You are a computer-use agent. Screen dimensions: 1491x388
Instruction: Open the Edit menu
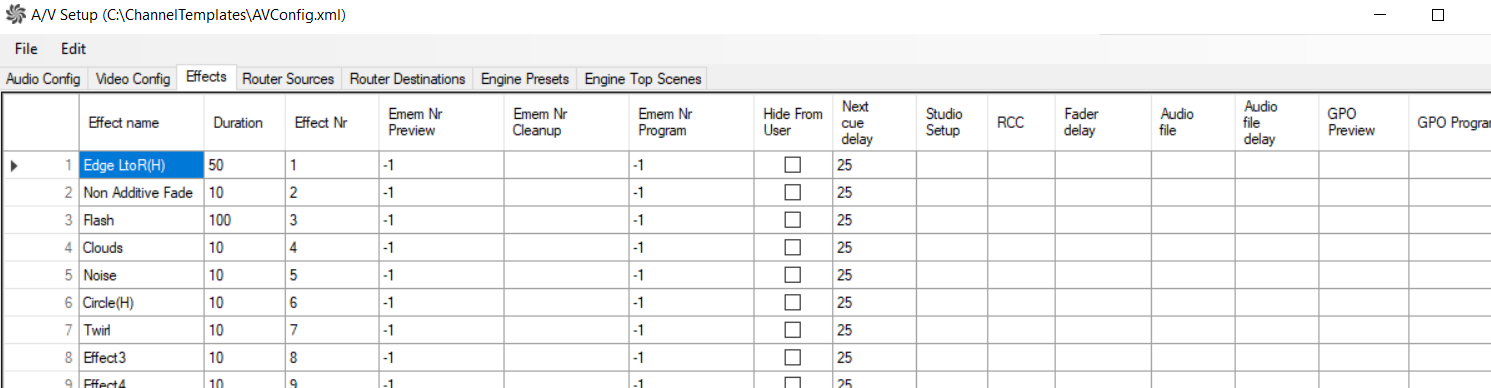tap(73, 48)
